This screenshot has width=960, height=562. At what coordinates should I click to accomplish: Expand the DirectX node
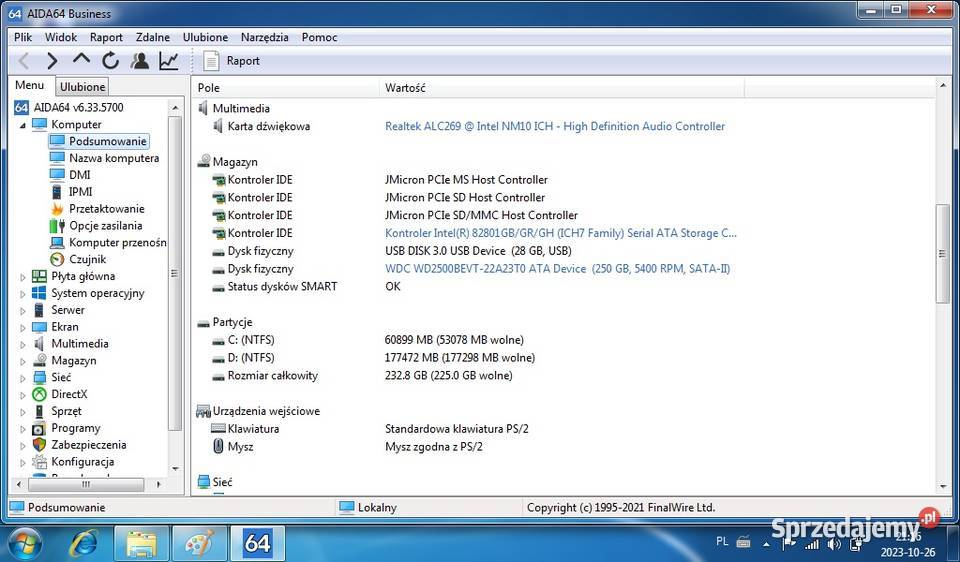[23, 395]
